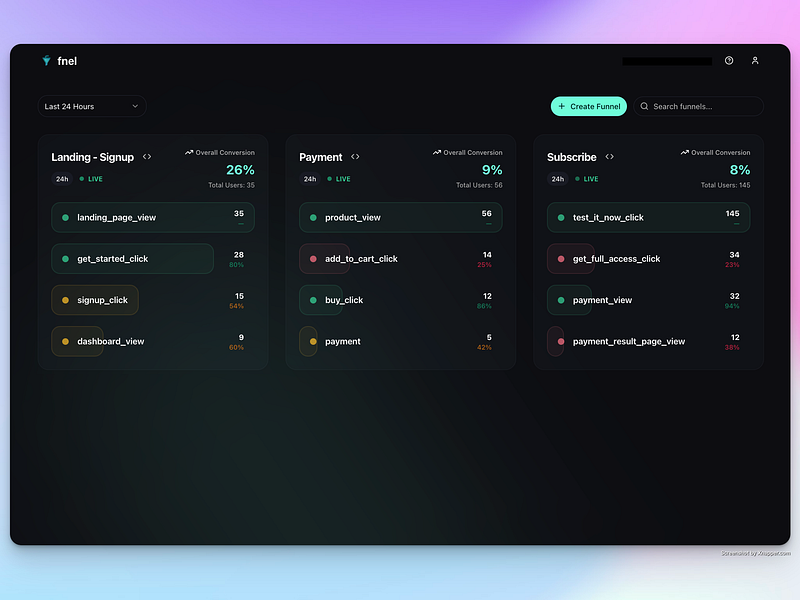Click the 8% overall conversion value
This screenshot has width=800, height=600.
tap(740, 170)
